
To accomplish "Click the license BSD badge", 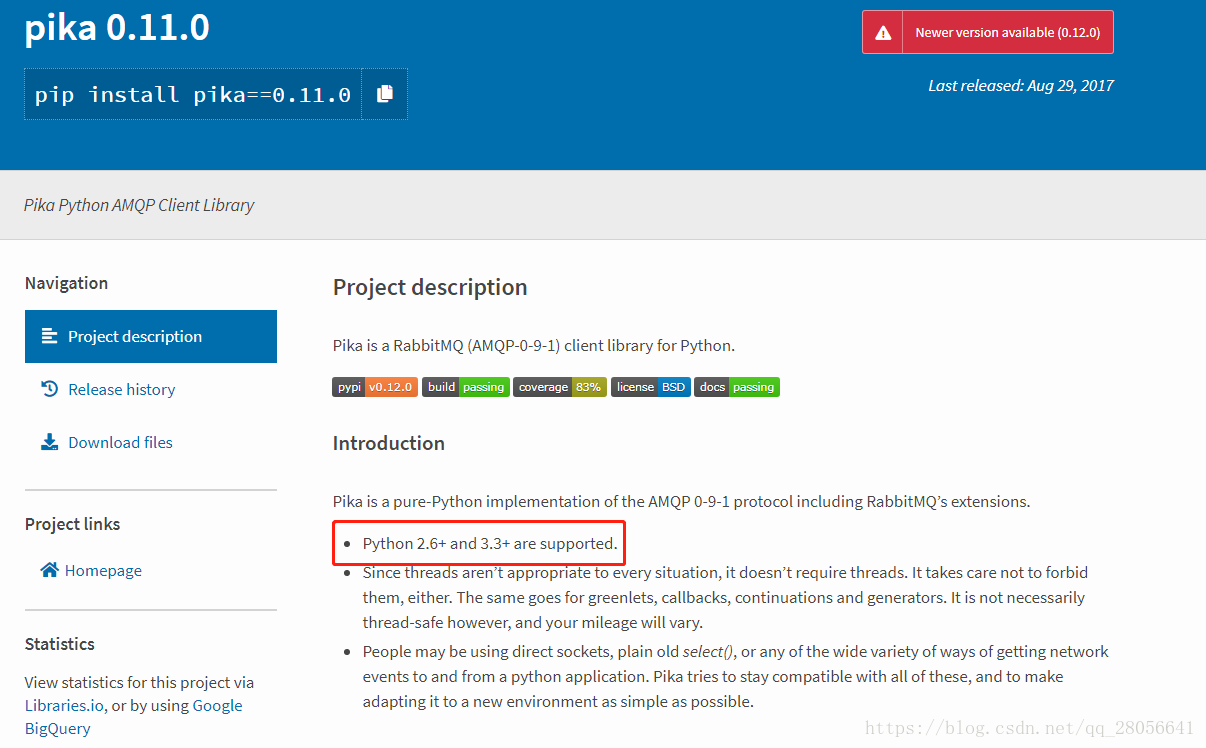I will click(x=651, y=387).
